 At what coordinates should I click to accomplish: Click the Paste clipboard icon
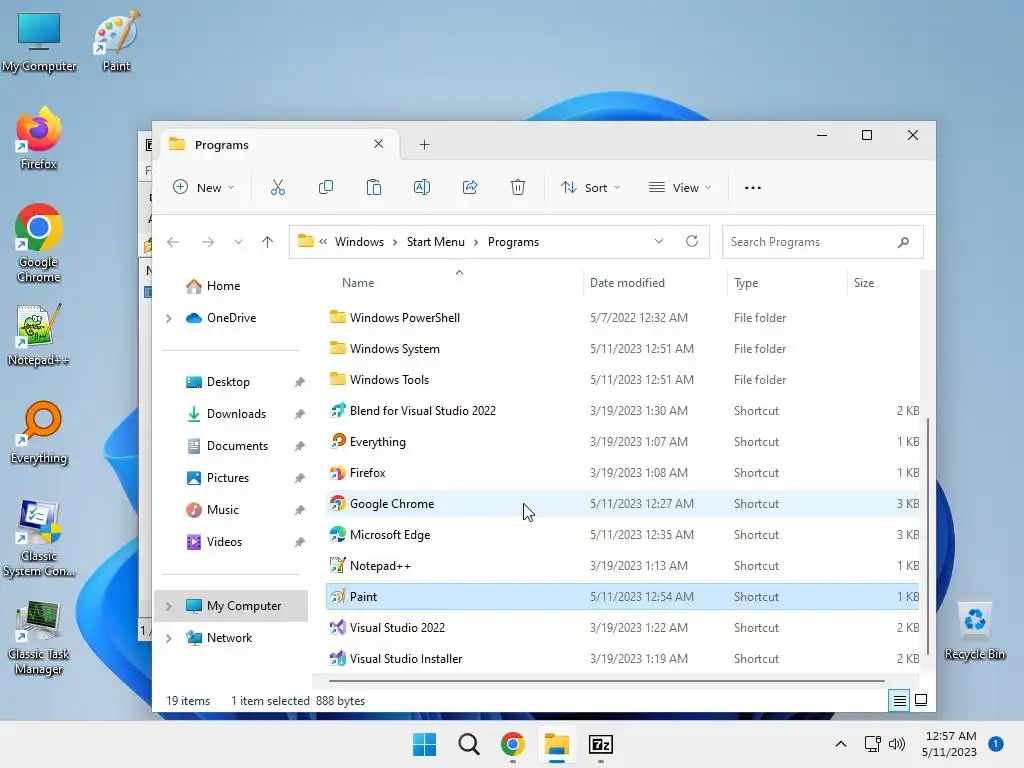(374, 187)
